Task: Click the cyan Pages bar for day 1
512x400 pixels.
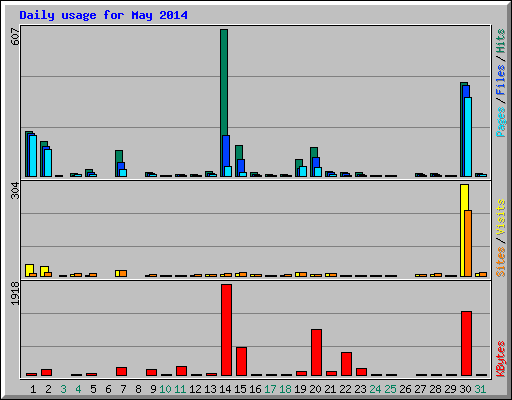Action: point(33,156)
